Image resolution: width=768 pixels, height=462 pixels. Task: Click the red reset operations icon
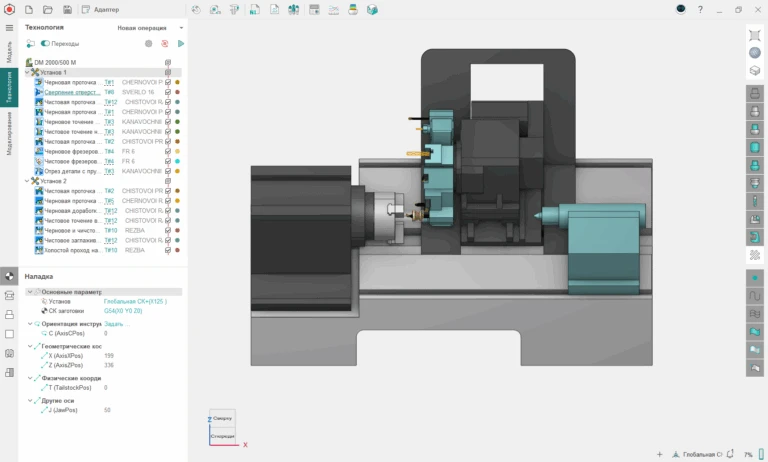click(x=165, y=44)
